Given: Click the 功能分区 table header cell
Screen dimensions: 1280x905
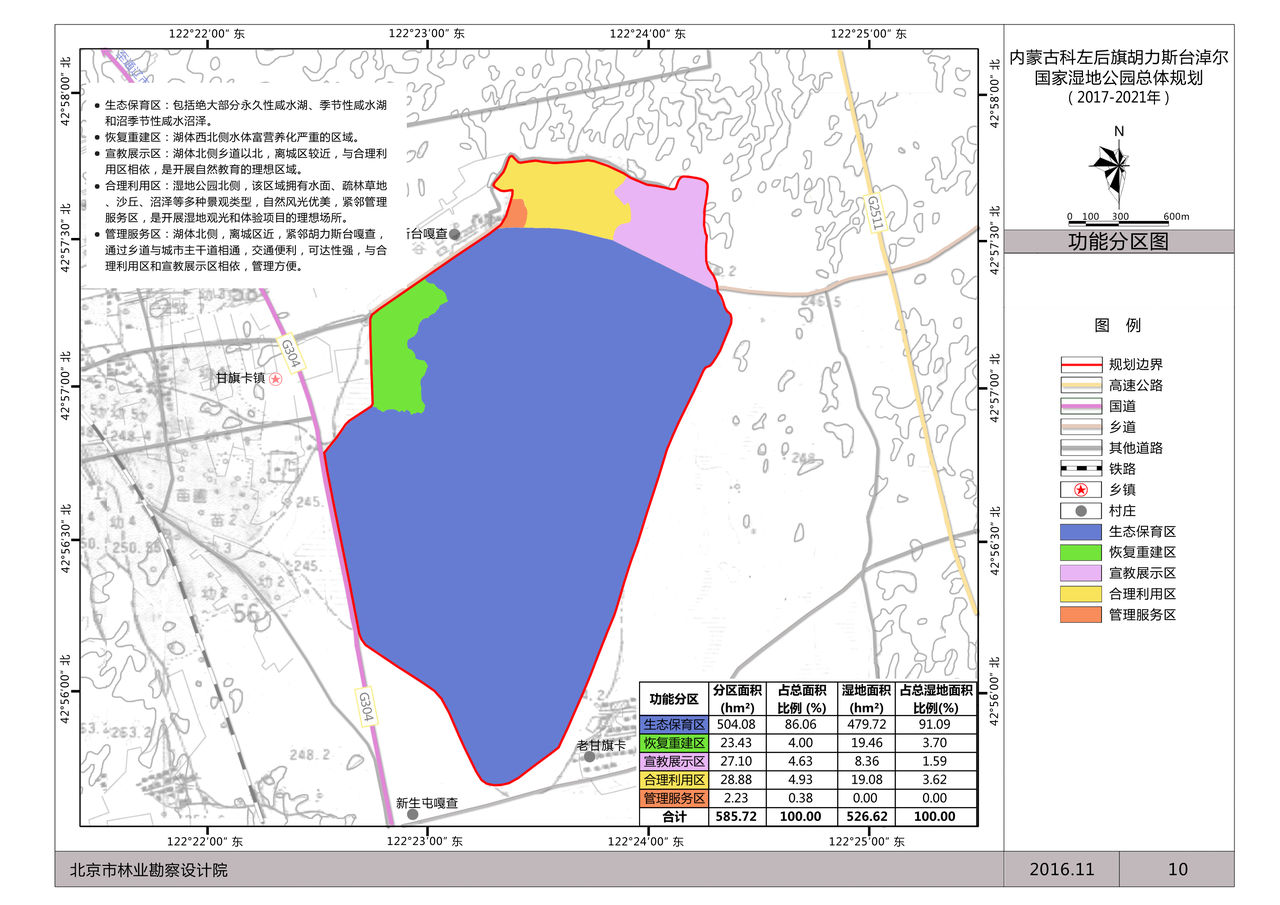Looking at the screenshot, I should click(x=674, y=698).
